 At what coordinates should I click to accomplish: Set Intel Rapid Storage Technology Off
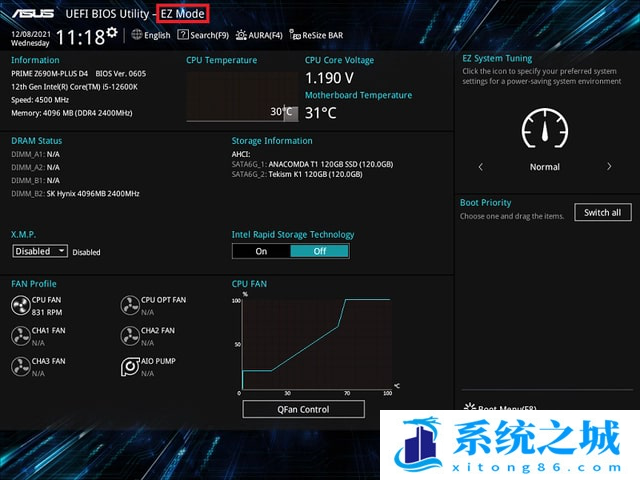tap(320, 251)
